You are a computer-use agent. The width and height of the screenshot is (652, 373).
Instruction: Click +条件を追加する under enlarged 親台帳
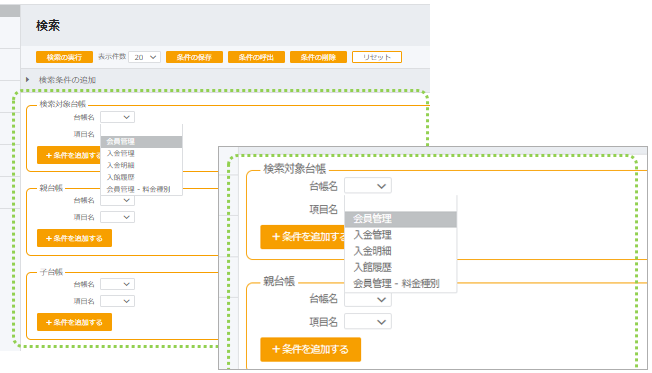[311, 349]
